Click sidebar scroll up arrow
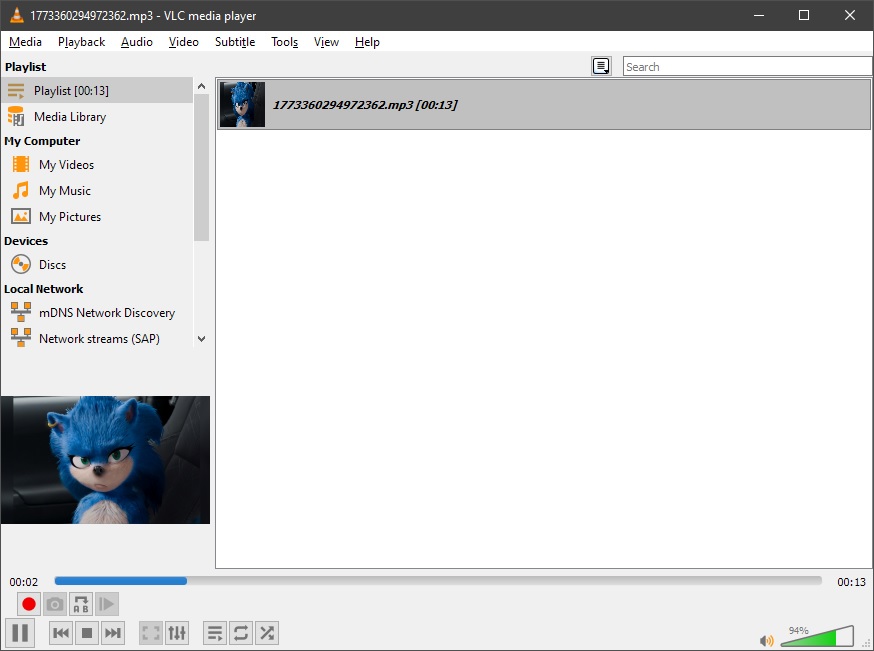Viewport: 874px width, 651px height. (x=202, y=86)
